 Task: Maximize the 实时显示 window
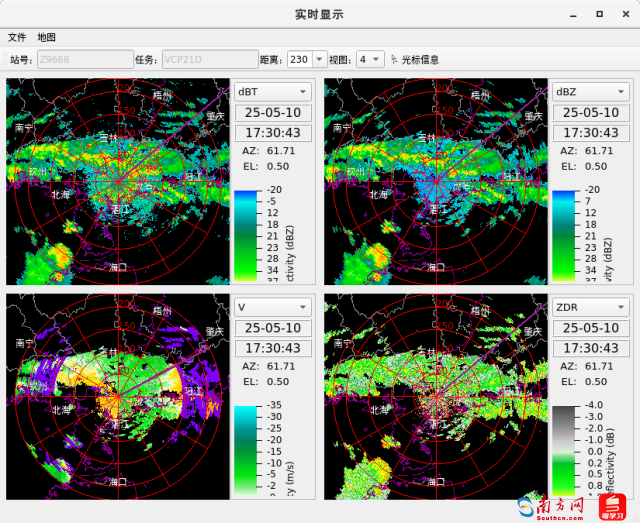pos(599,14)
